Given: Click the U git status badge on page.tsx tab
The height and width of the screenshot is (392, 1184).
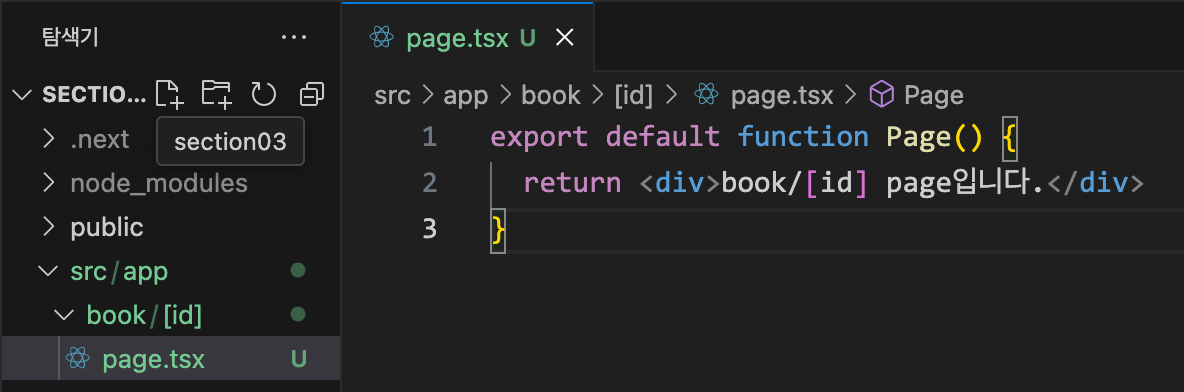Looking at the screenshot, I should (x=527, y=39).
